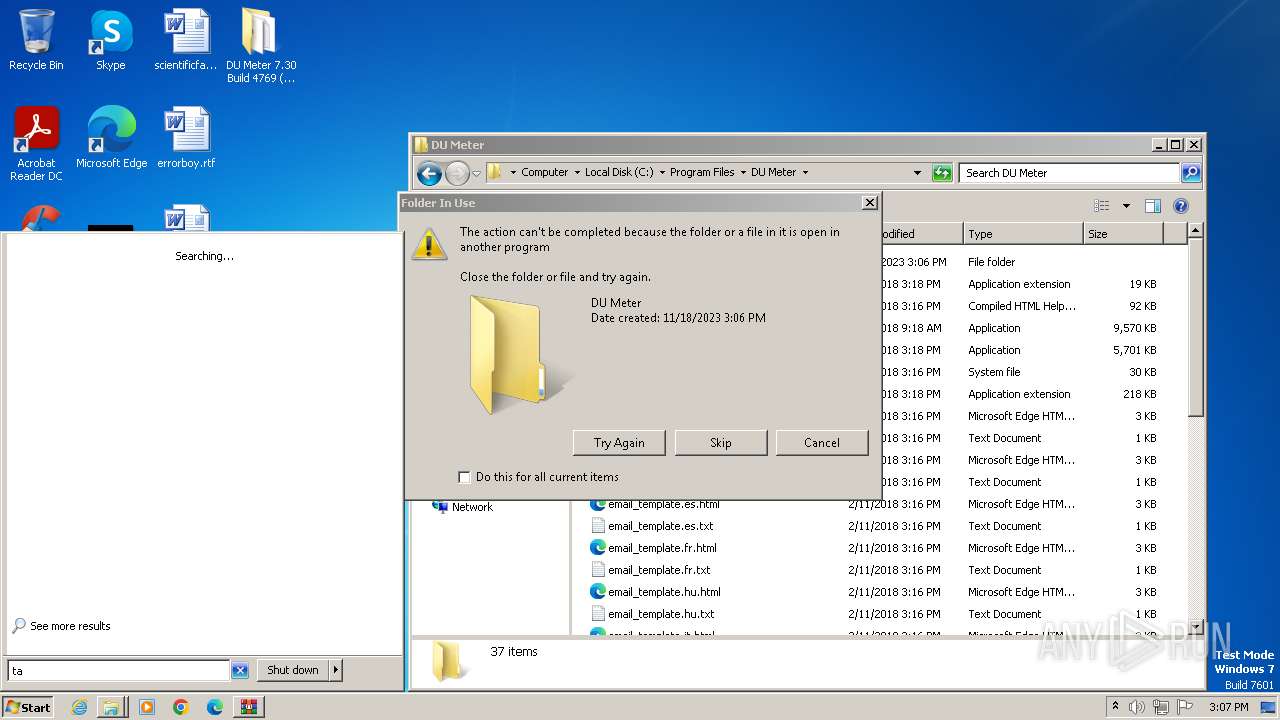Screen dimensions: 1280x720
Task: Clear the Start menu search with X
Action: [x=240, y=671]
